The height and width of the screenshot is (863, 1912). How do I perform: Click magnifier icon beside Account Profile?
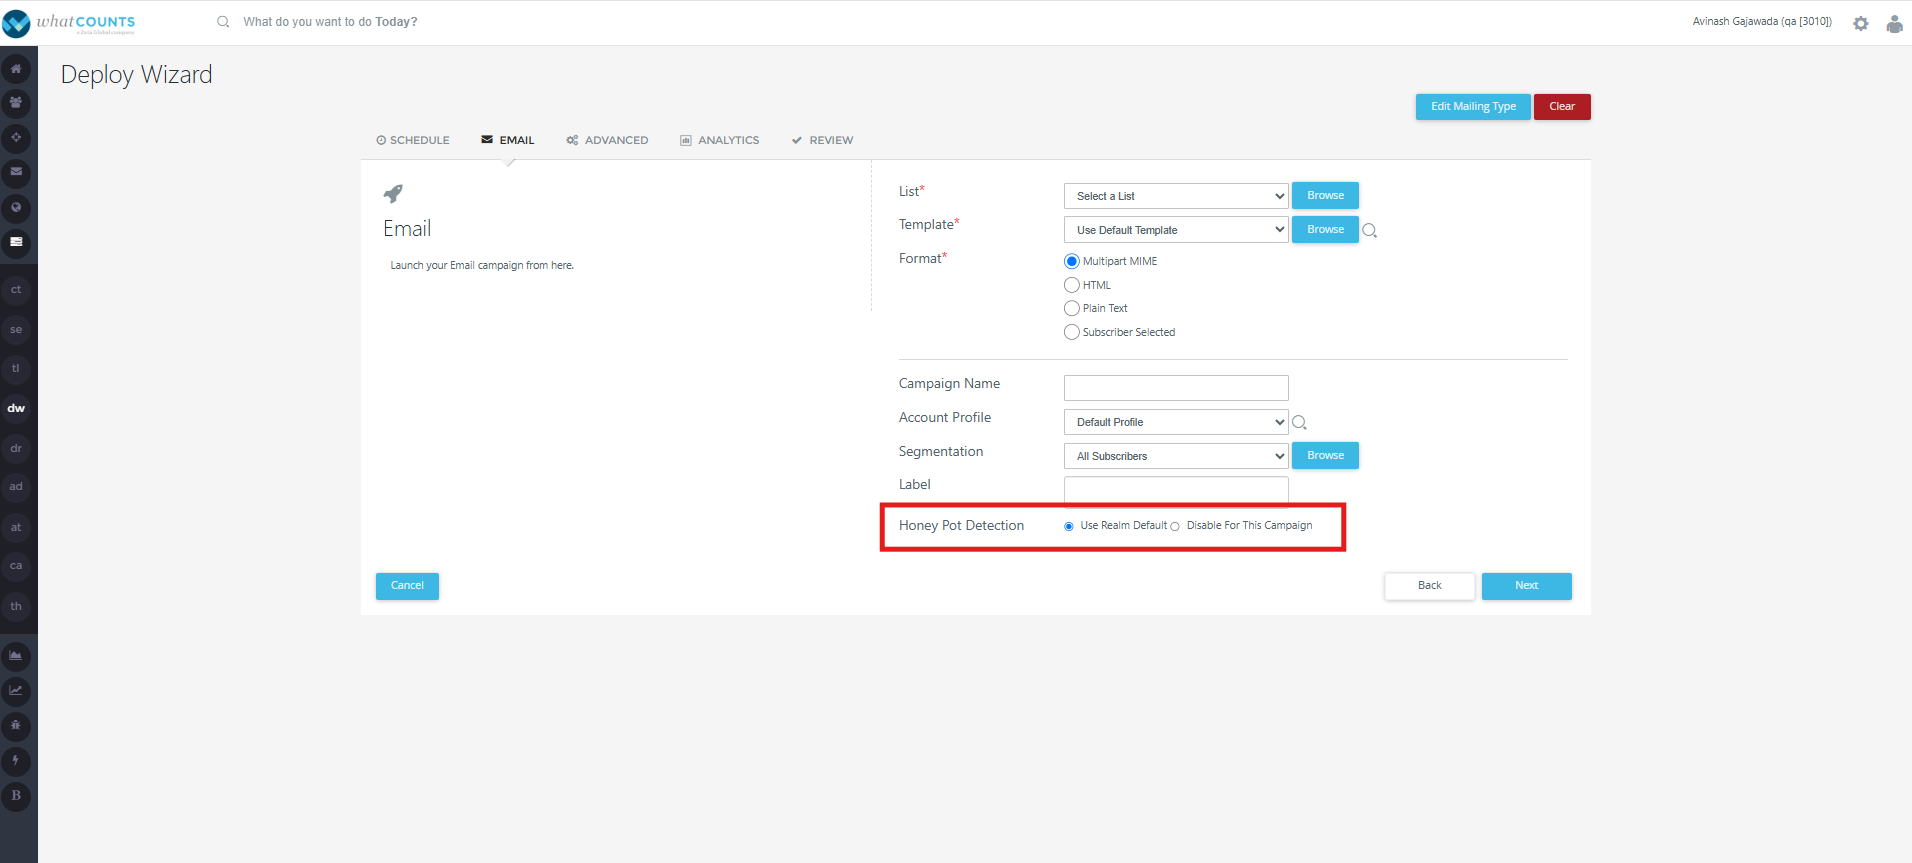point(1299,423)
